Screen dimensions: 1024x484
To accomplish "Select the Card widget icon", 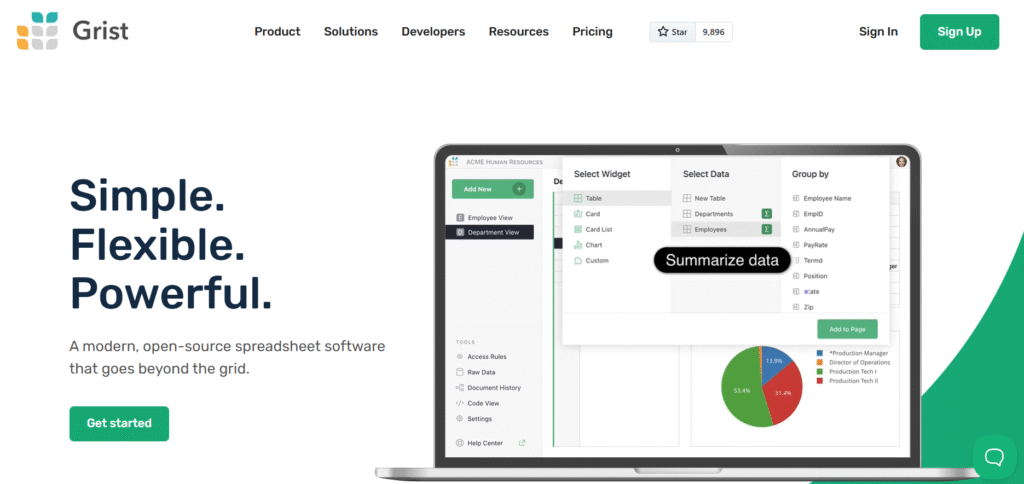I will click(578, 214).
